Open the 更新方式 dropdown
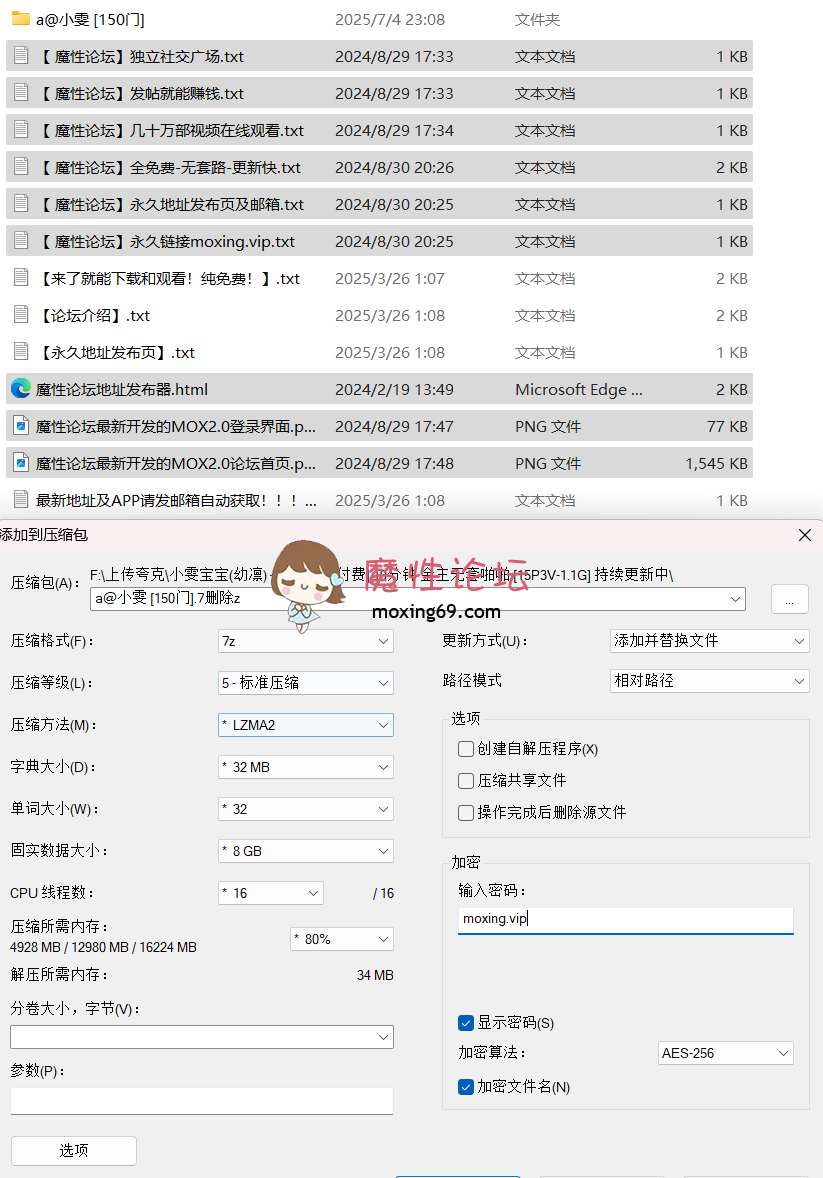 tap(710, 641)
